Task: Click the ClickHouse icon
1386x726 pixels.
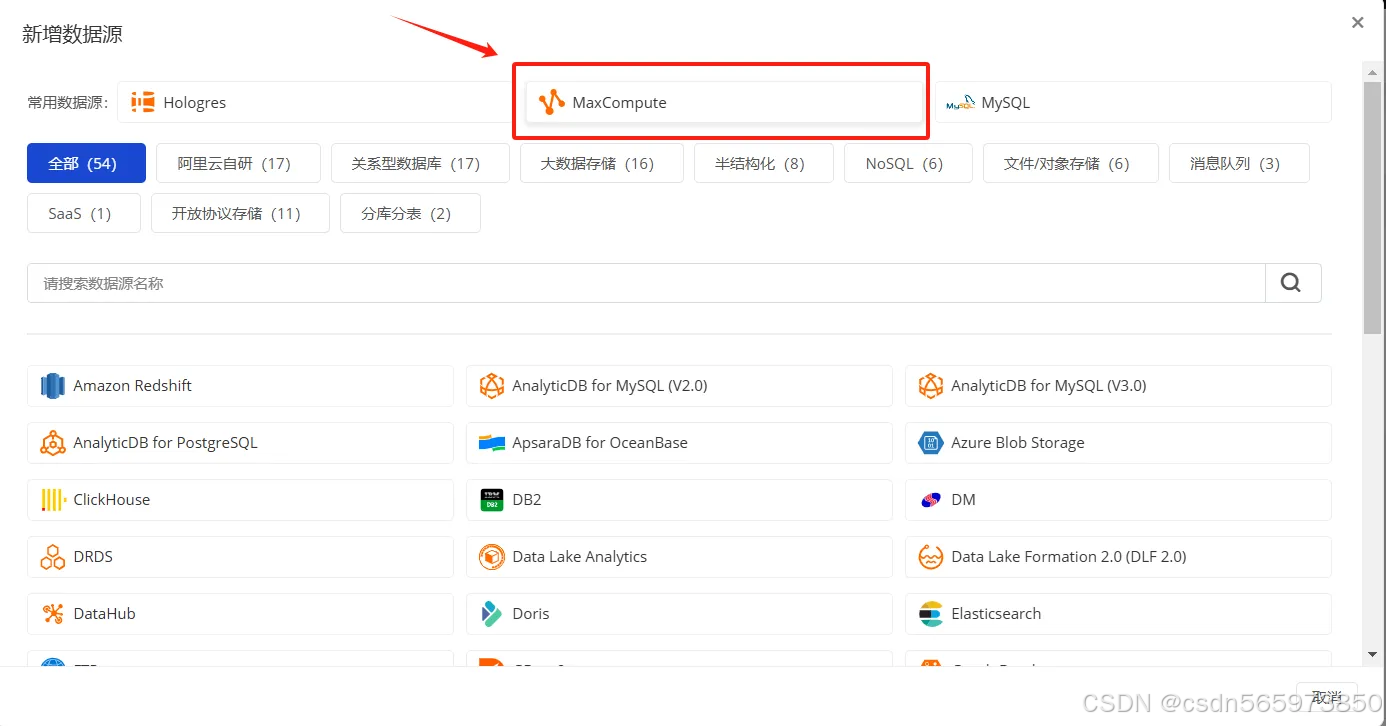Action: 52,499
